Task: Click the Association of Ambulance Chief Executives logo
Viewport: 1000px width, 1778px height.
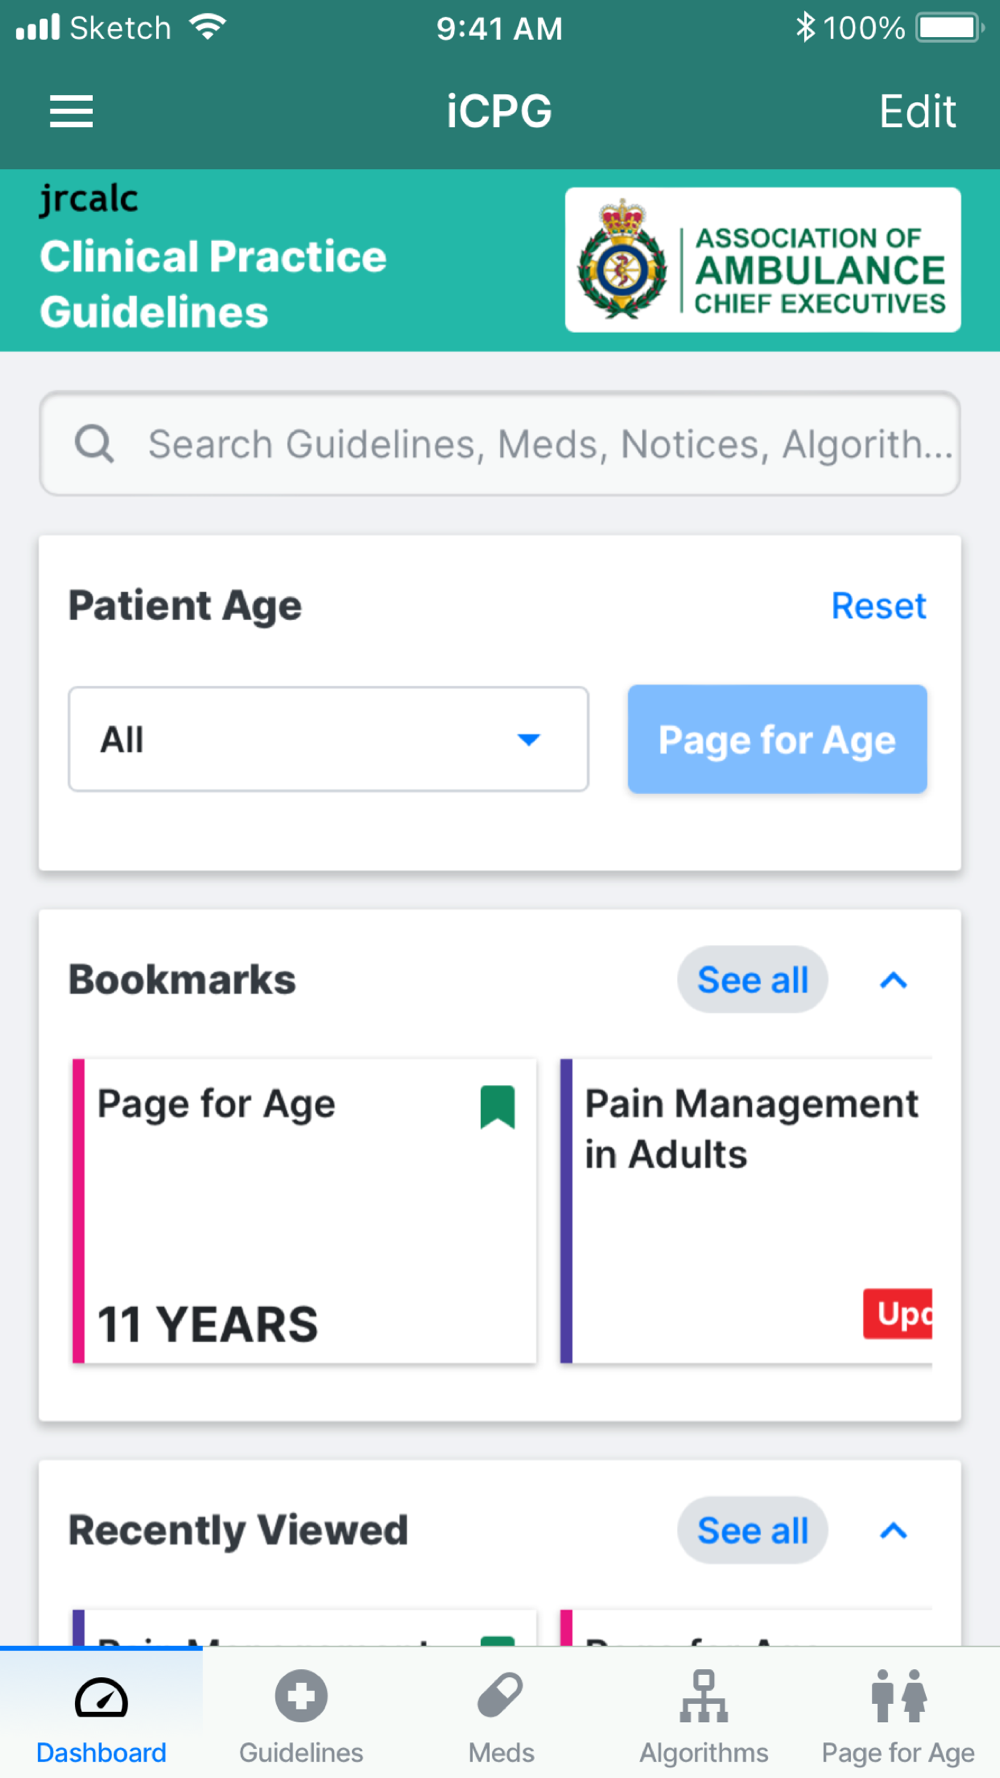Action: point(762,260)
